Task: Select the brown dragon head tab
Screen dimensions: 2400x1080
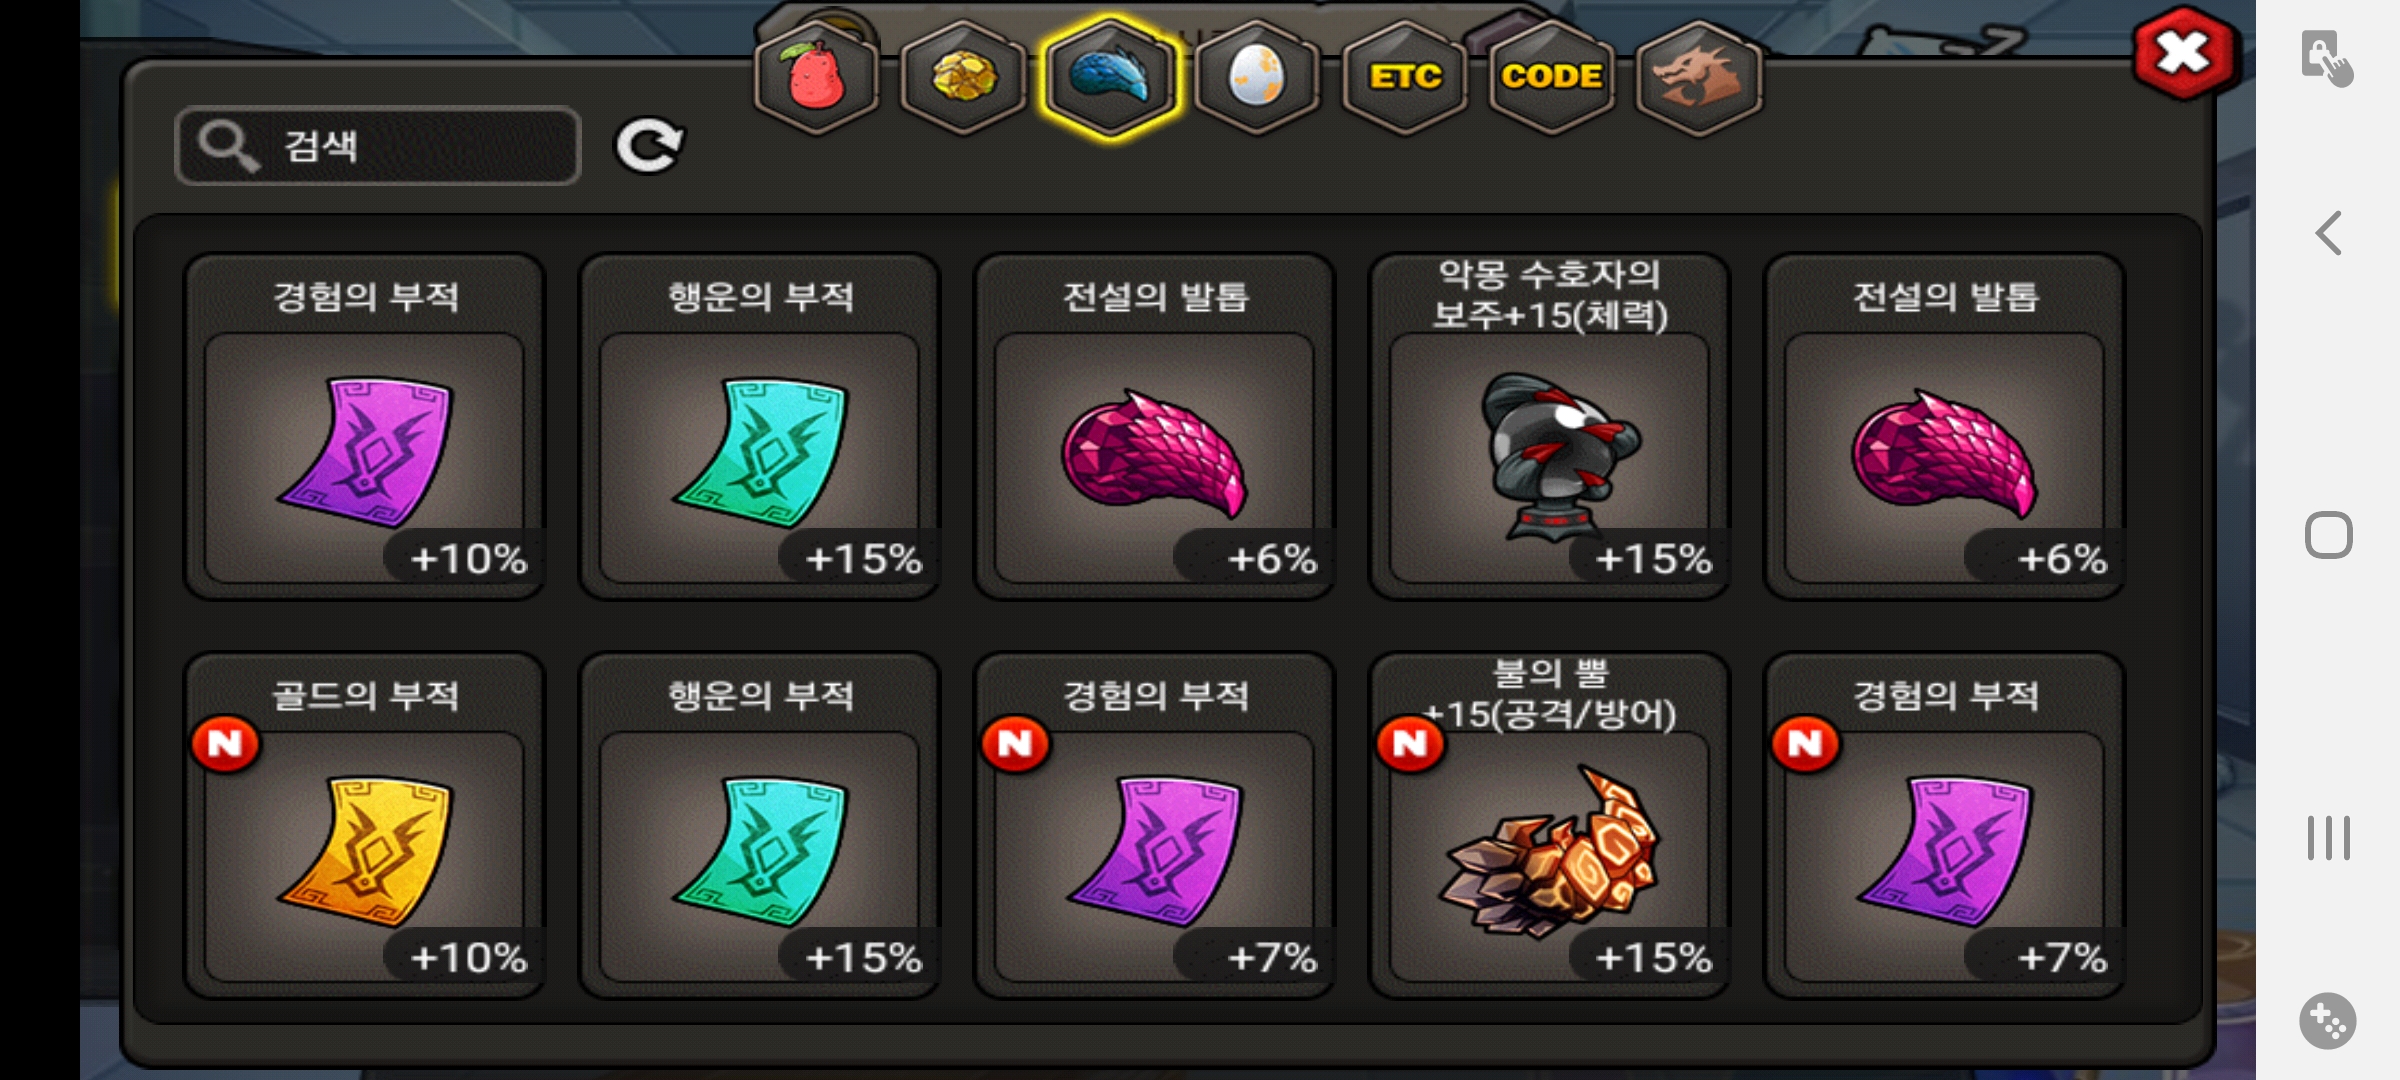Action: 1698,77
